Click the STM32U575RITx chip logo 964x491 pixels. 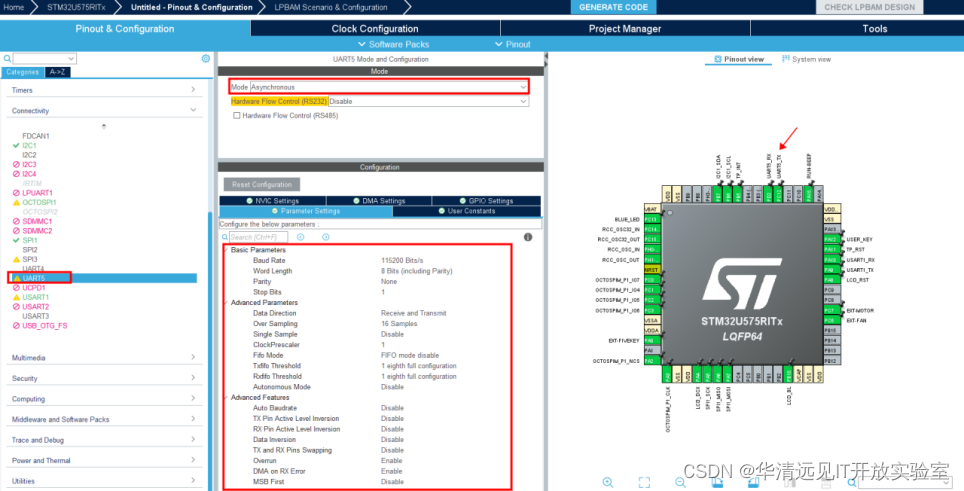point(742,284)
